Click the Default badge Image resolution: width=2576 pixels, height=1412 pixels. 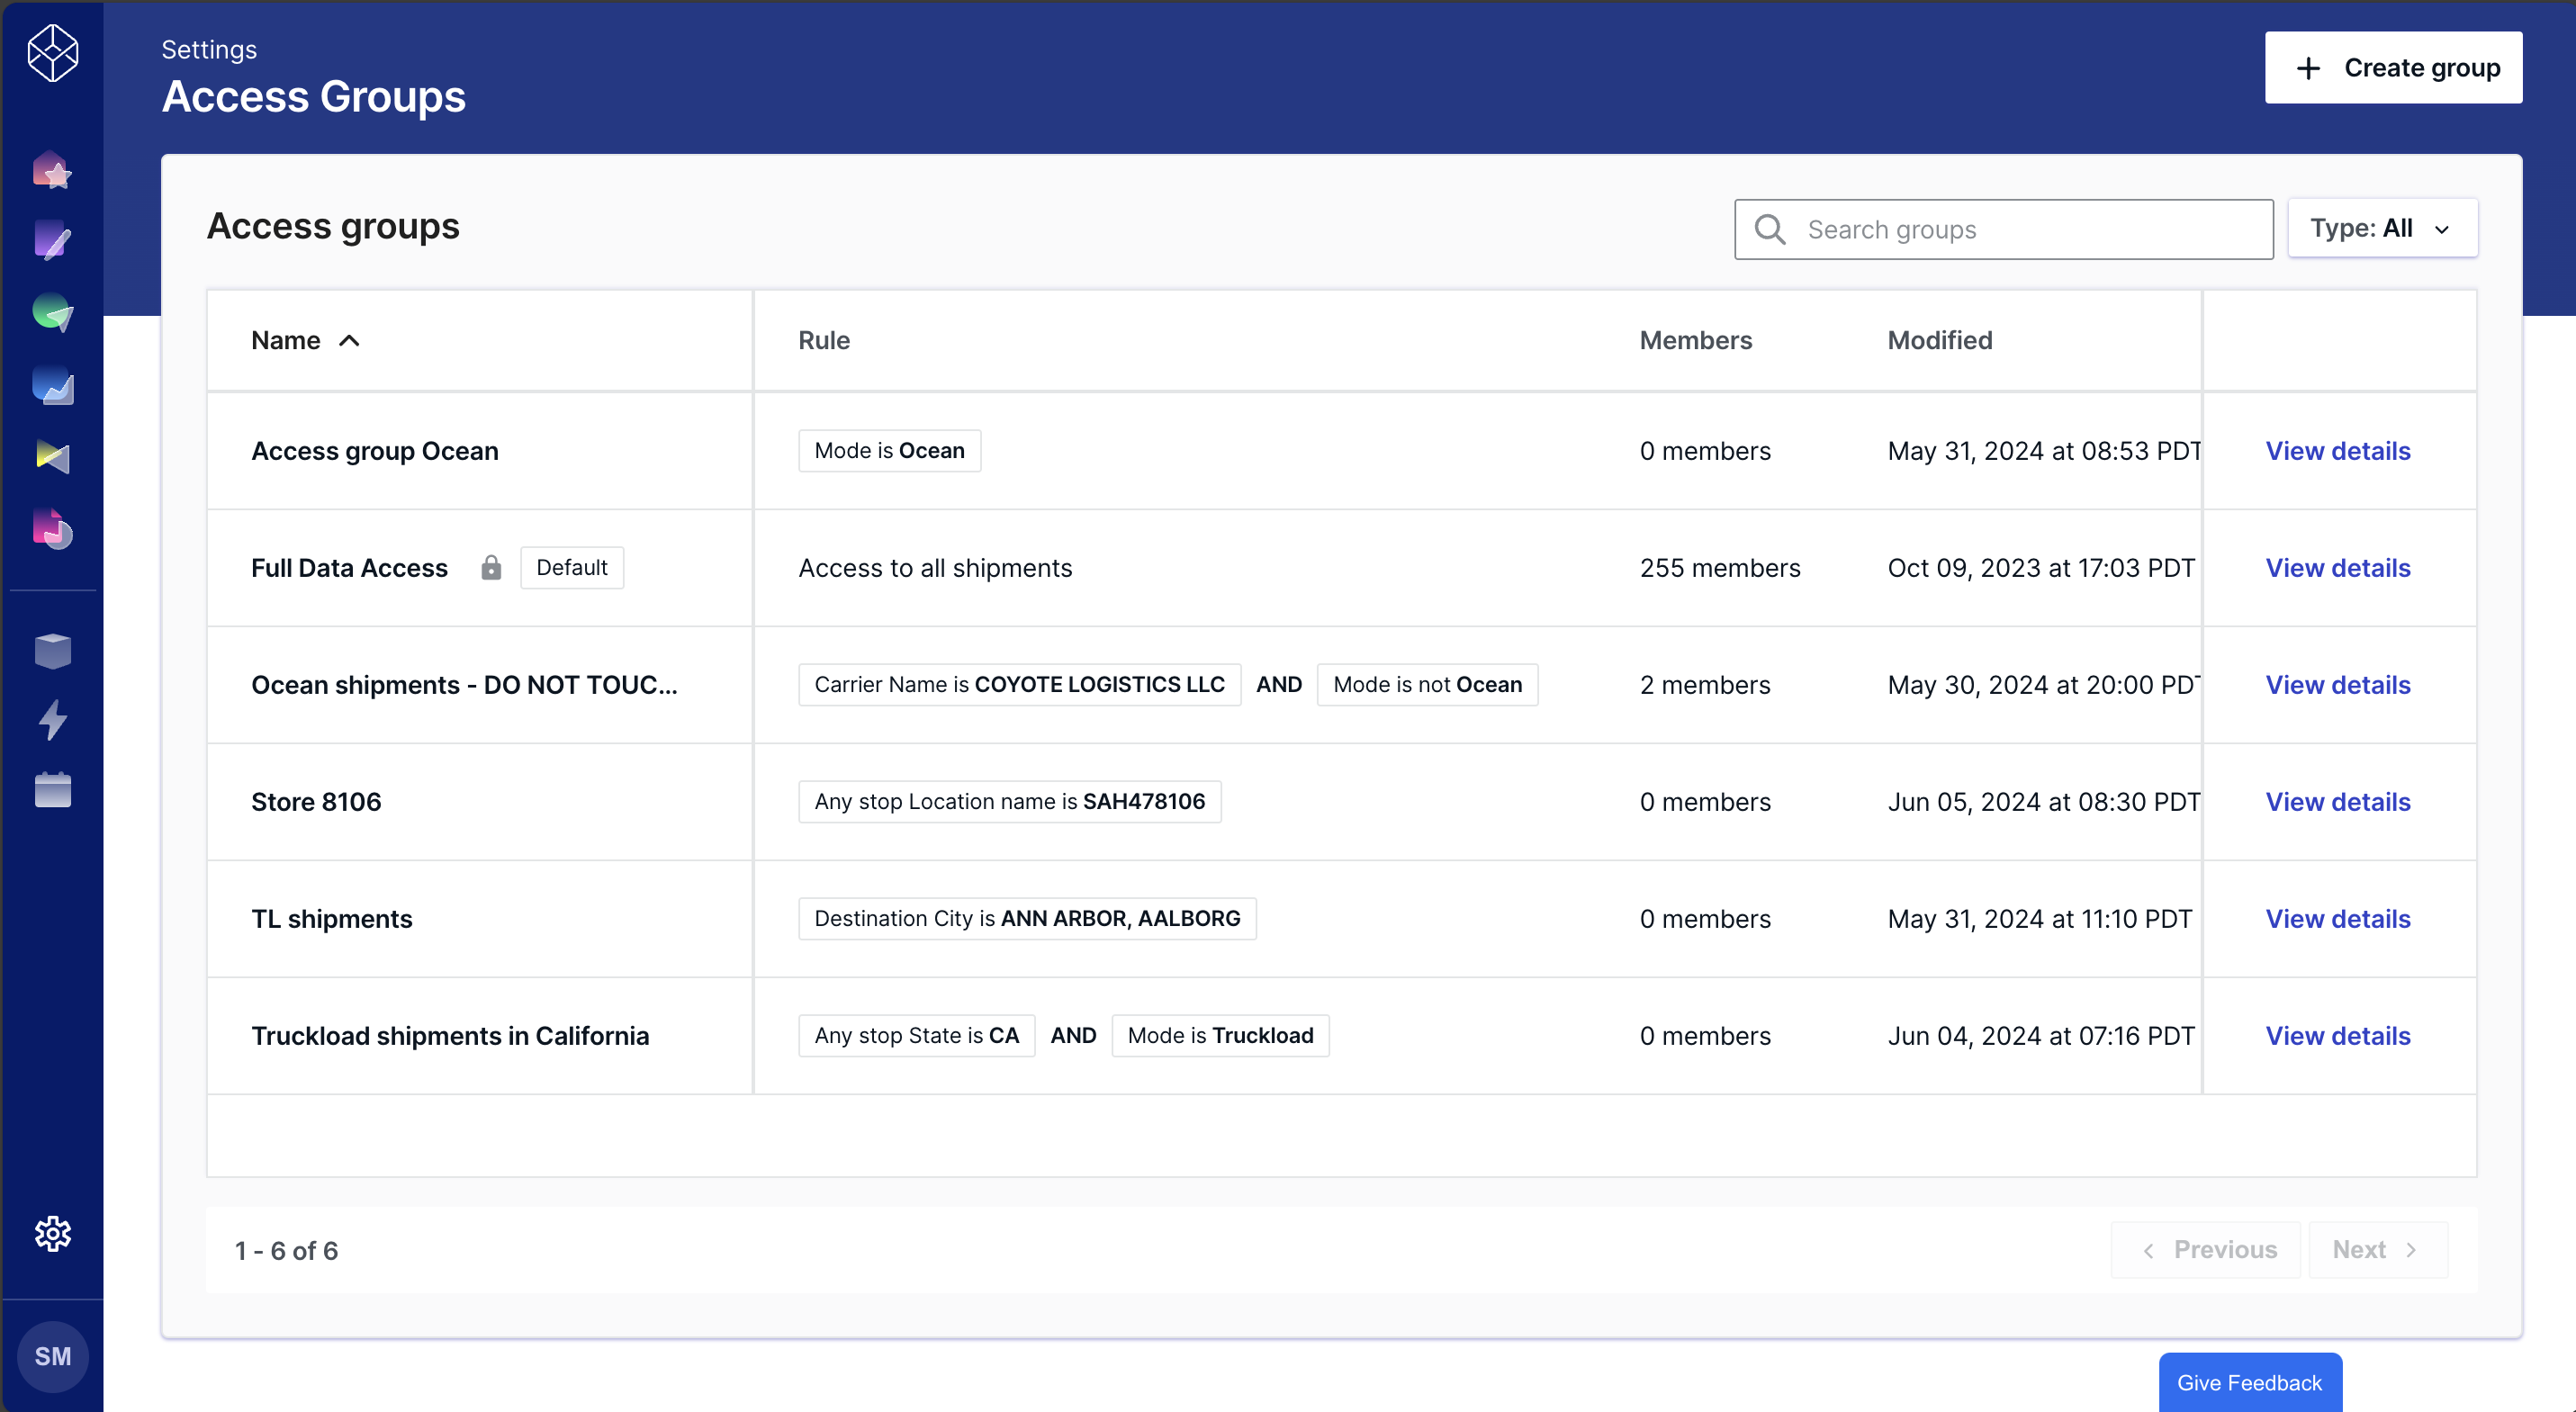point(572,567)
